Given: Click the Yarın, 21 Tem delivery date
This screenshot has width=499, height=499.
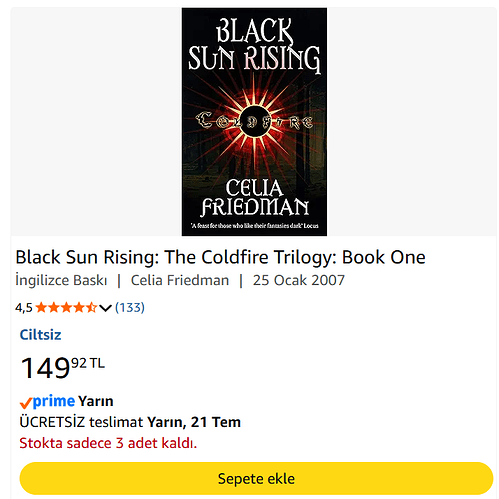Looking at the screenshot, I should coord(194,422).
